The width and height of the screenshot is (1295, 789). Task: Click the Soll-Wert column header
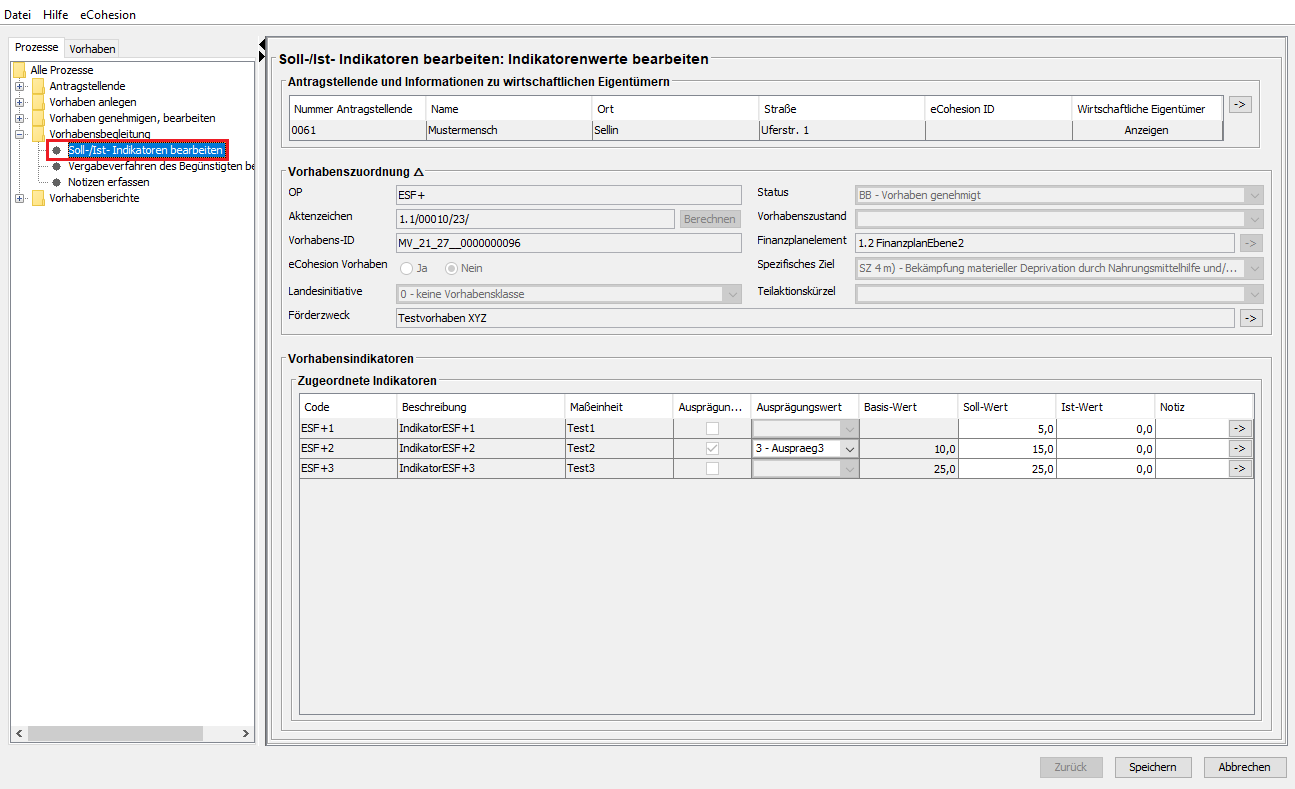[x=1007, y=407]
